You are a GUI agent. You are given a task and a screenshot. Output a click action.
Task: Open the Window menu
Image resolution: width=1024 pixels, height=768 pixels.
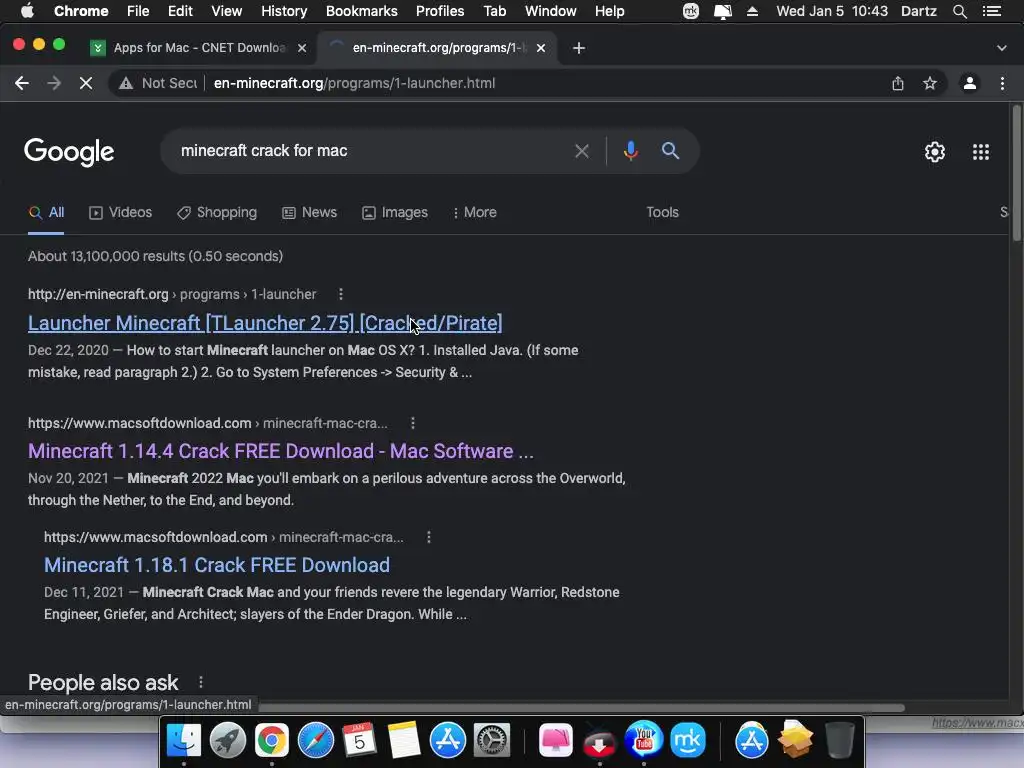[551, 11]
